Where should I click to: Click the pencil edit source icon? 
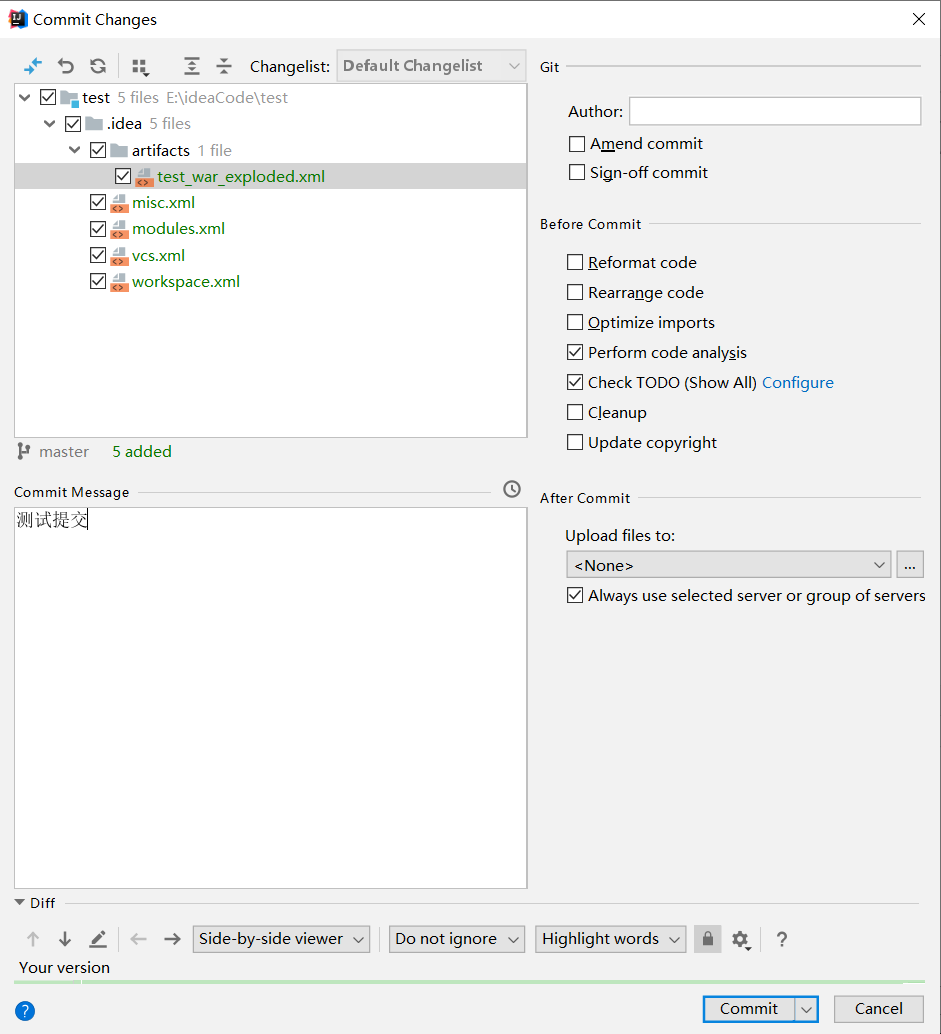98,939
